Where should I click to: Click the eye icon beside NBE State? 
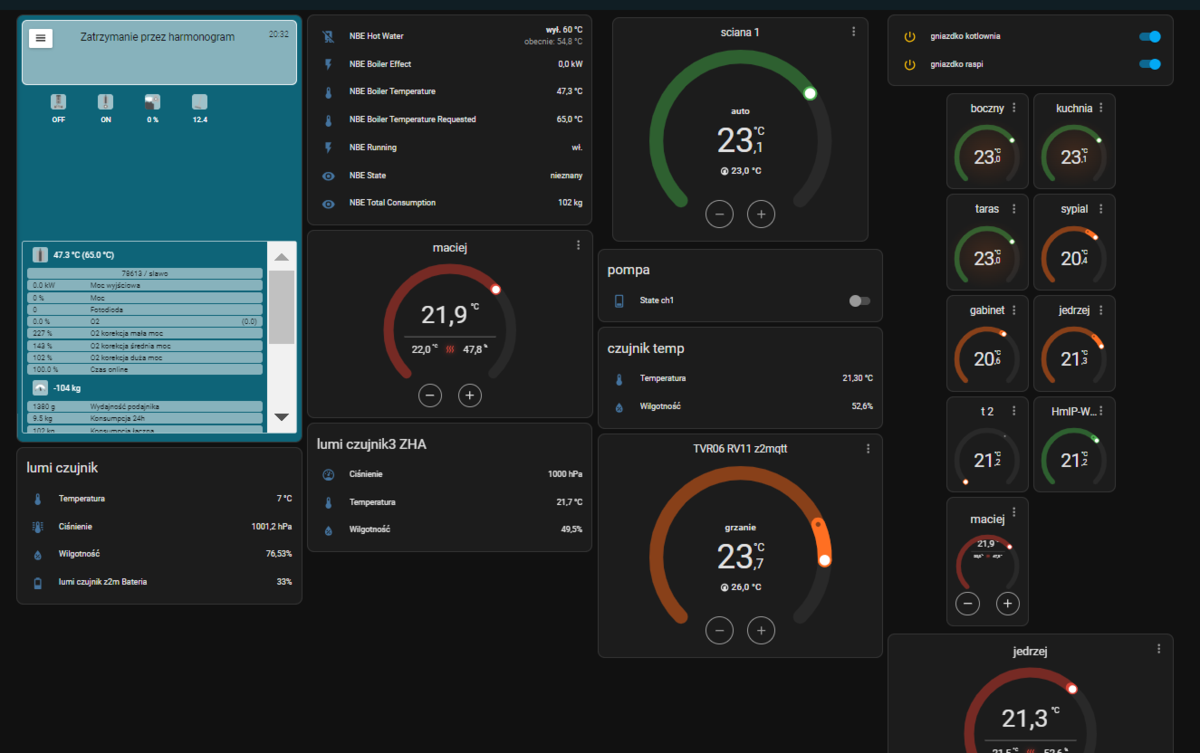(x=328, y=176)
